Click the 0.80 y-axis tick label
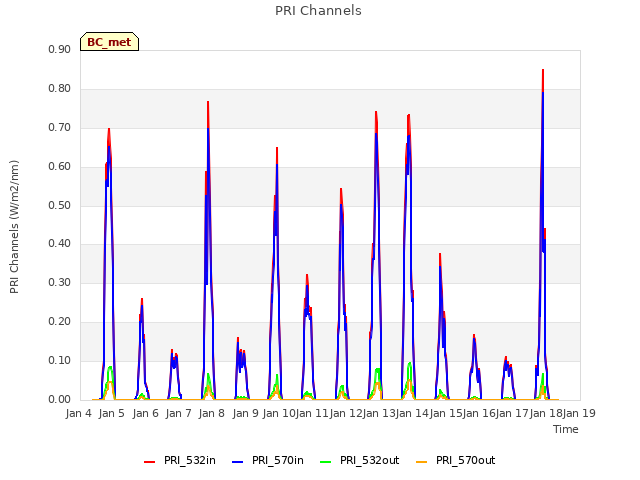This screenshot has height=480, width=640. tap(60, 89)
